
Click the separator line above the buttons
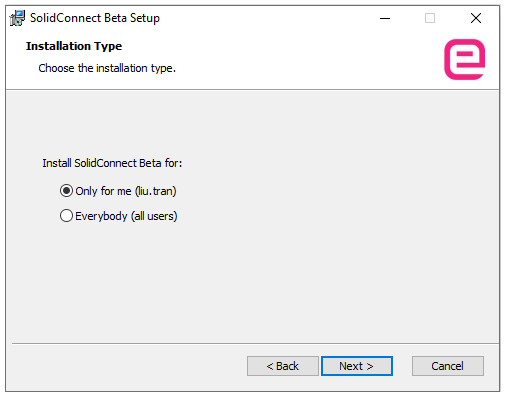tap(255, 343)
